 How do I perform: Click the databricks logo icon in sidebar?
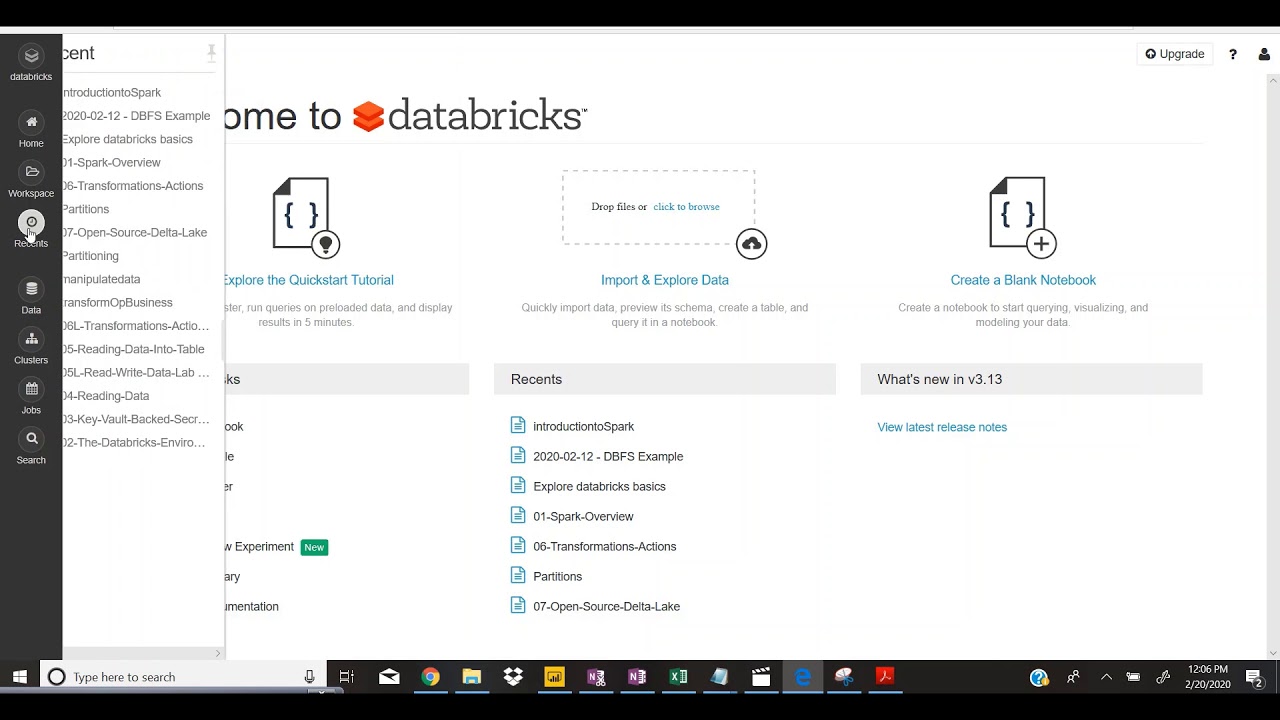(x=31, y=57)
